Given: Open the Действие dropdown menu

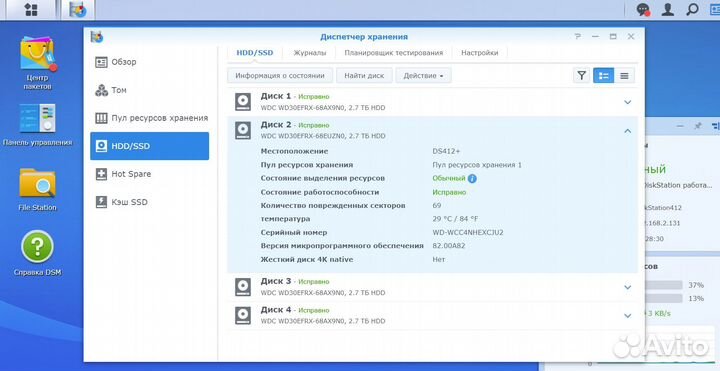Looking at the screenshot, I should point(423,76).
